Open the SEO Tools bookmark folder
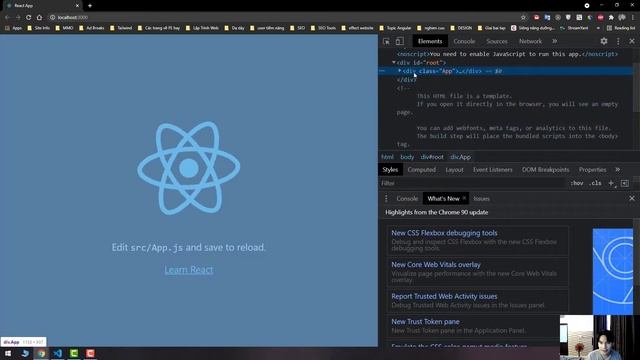 click(x=323, y=28)
